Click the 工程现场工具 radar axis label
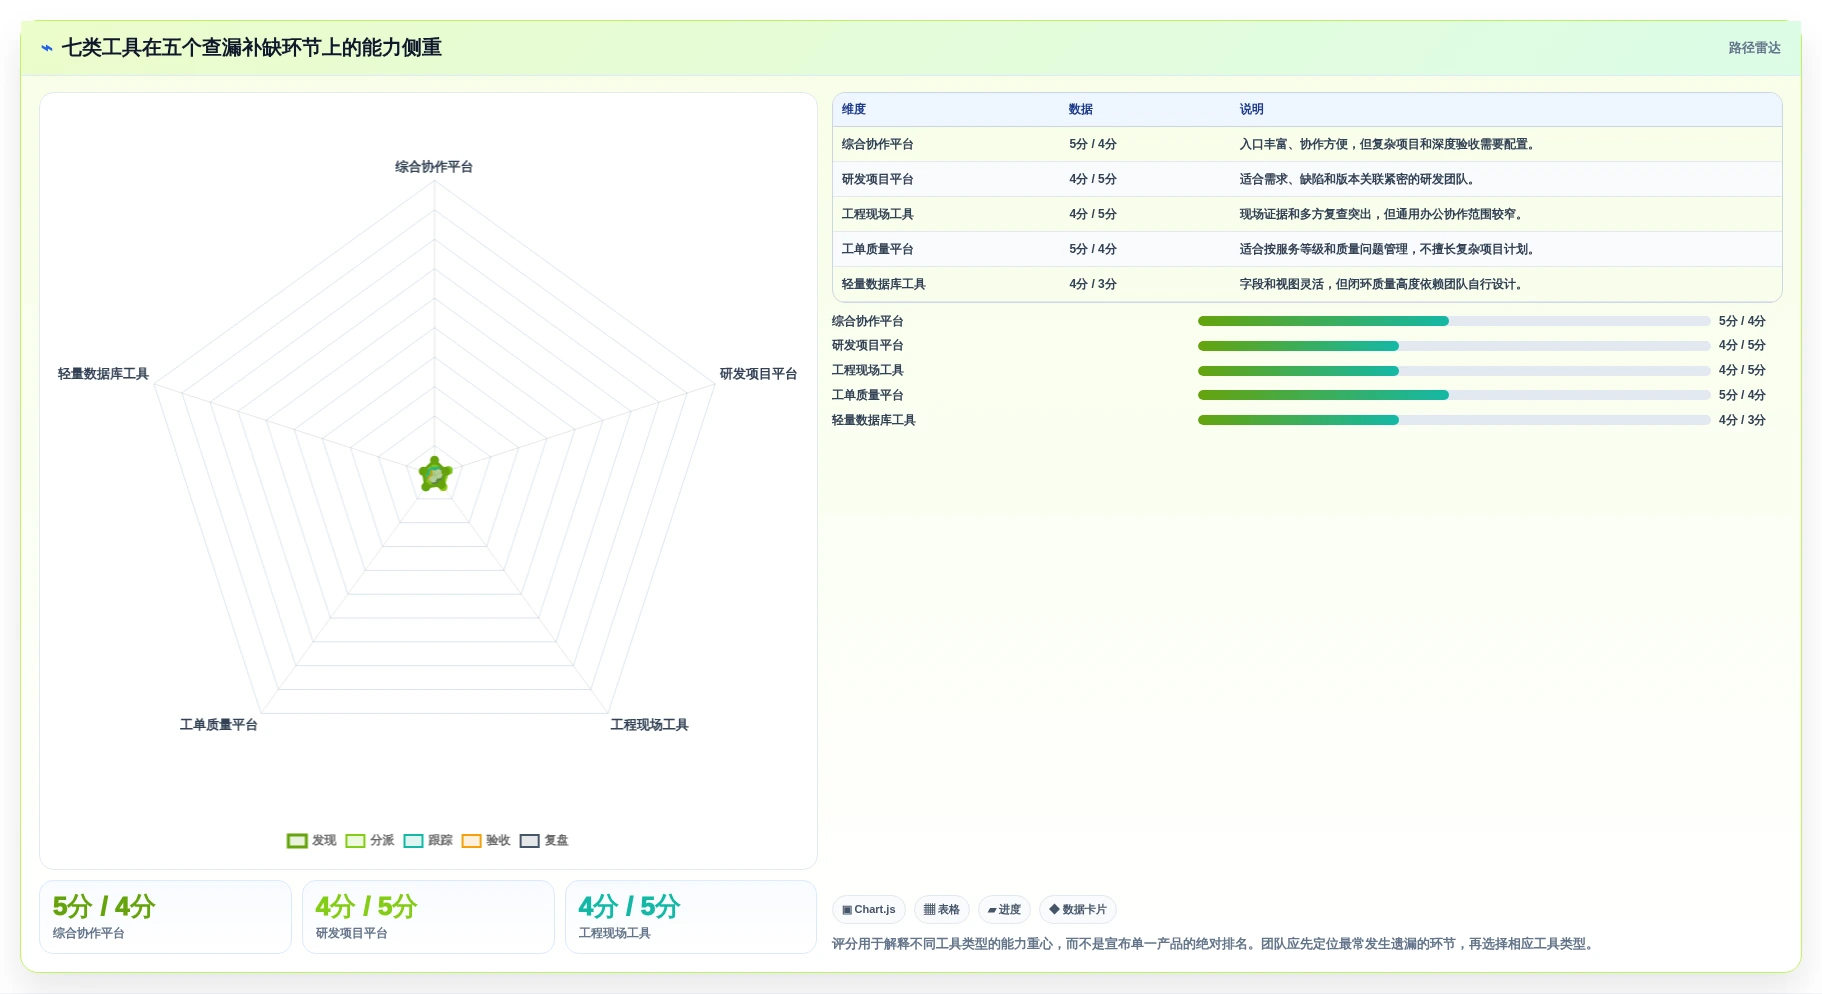Viewport: 1822px width, 994px height. (x=650, y=725)
